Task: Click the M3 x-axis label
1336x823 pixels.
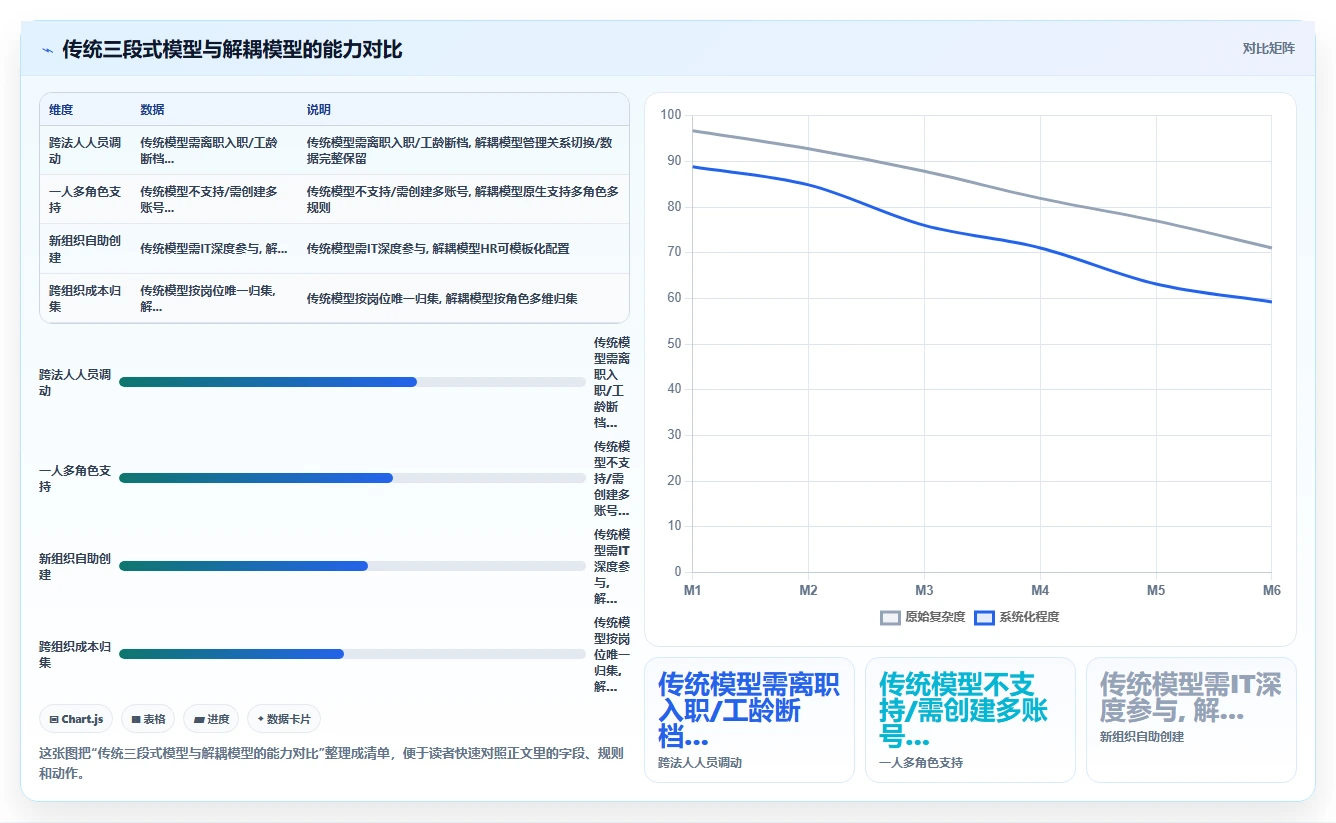Action: pyautogui.click(x=924, y=591)
